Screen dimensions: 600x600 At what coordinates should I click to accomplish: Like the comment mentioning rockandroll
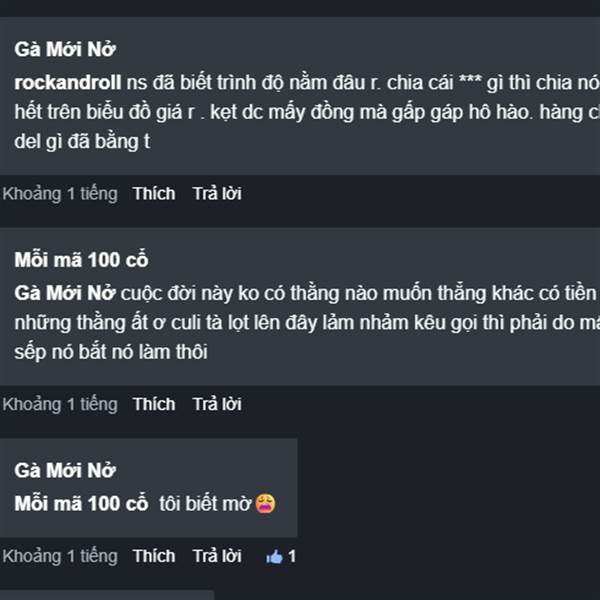click(153, 193)
